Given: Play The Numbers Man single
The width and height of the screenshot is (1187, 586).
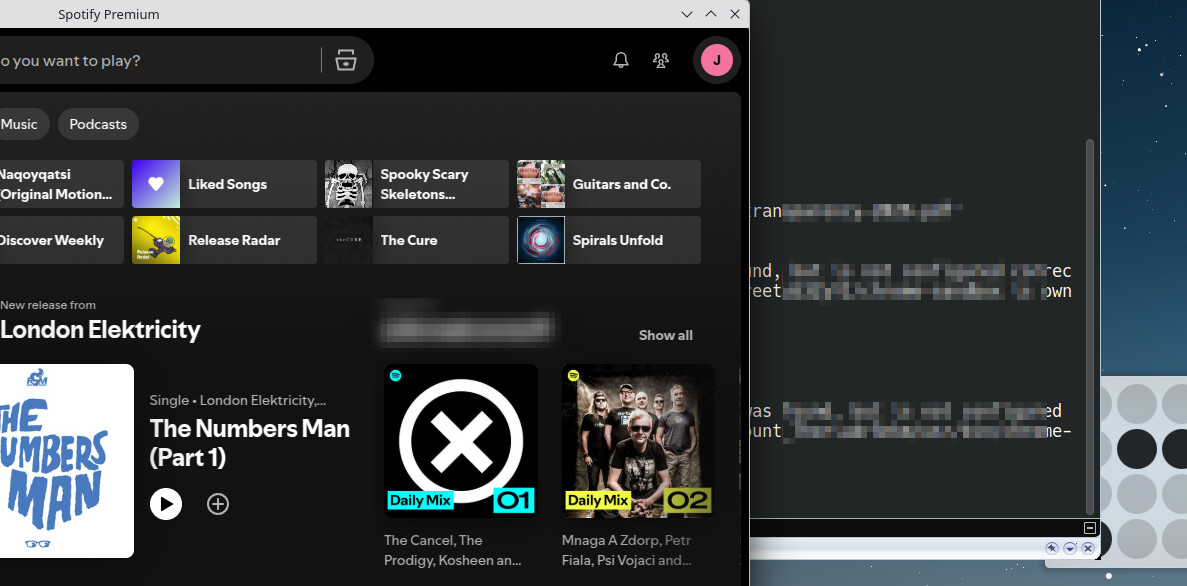Looking at the screenshot, I should (x=166, y=504).
